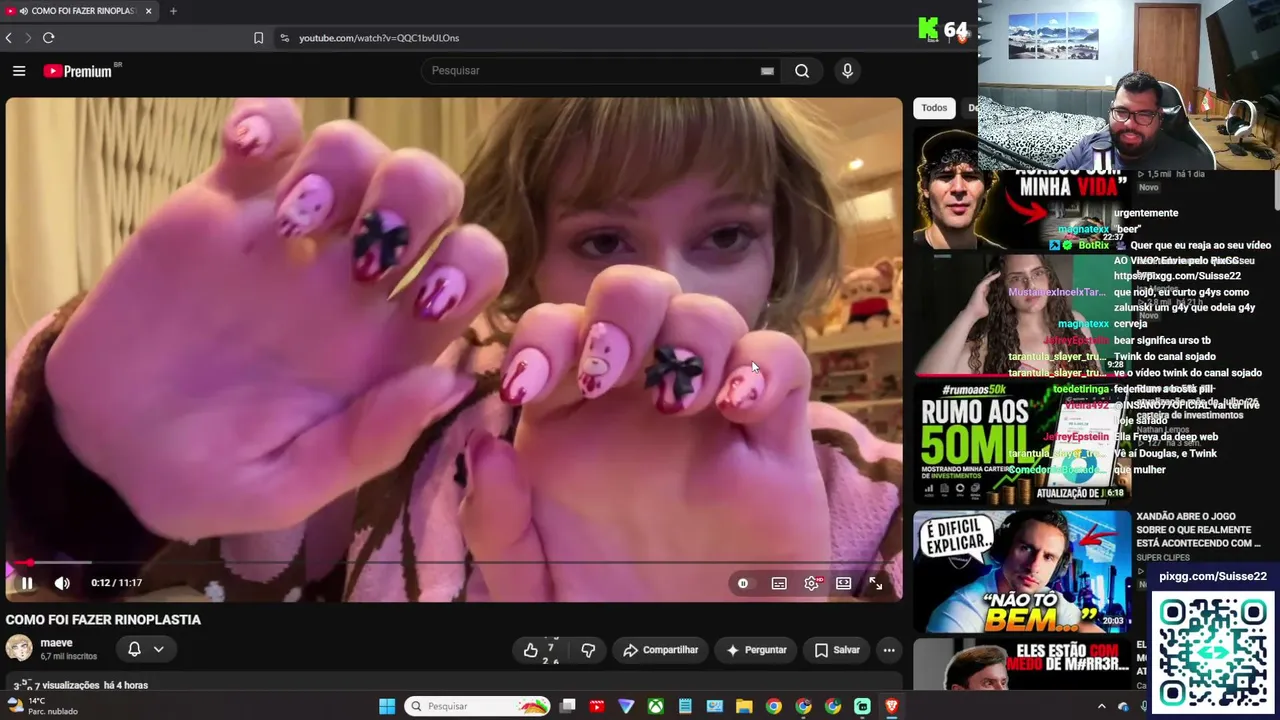View site information for youtube.com

[284, 38]
